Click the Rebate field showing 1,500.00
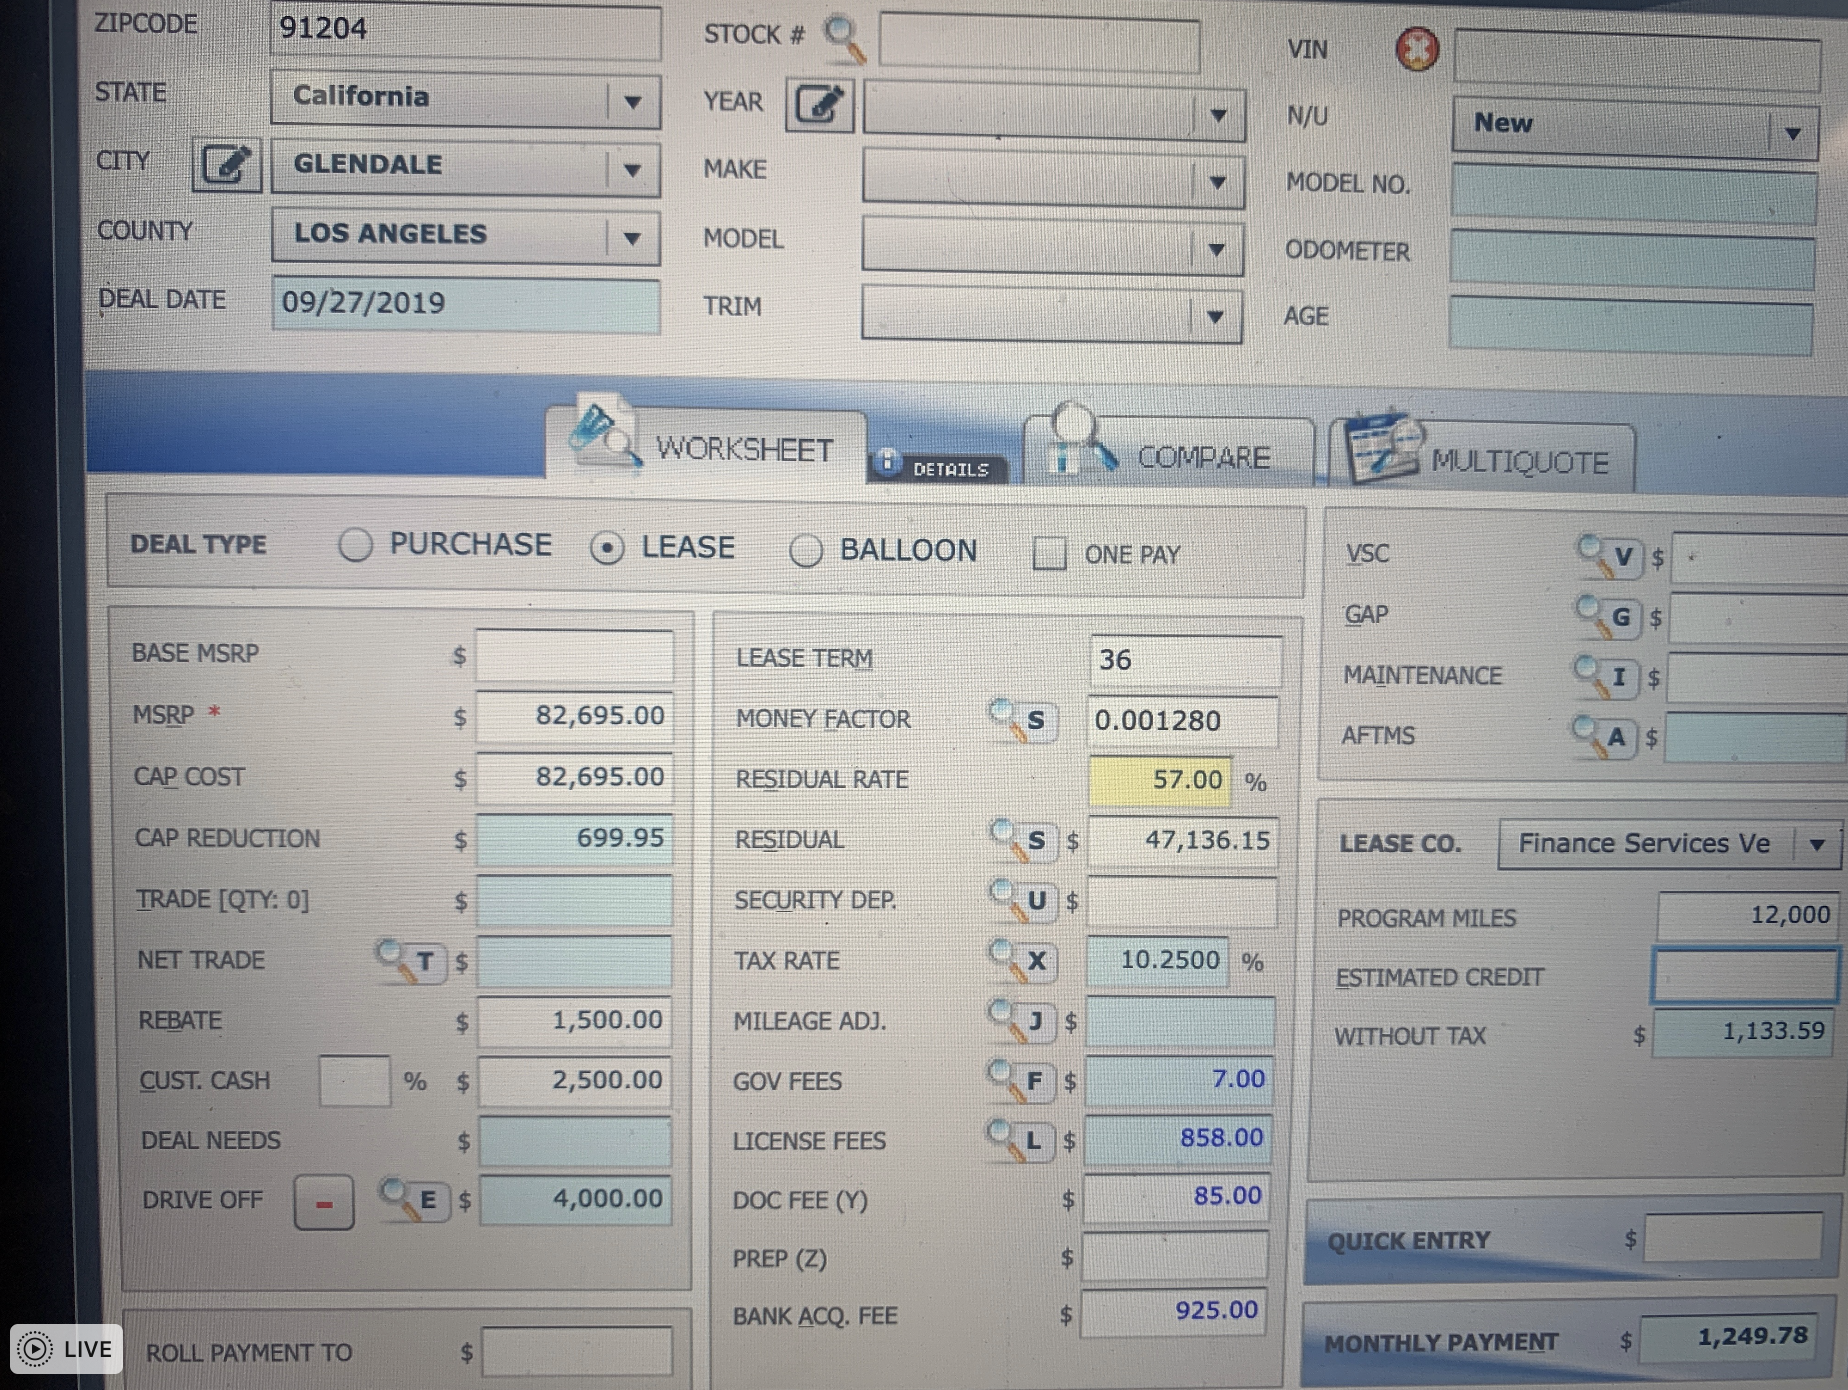Screen dimensions: 1848x1390 click(x=575, y=1021)
